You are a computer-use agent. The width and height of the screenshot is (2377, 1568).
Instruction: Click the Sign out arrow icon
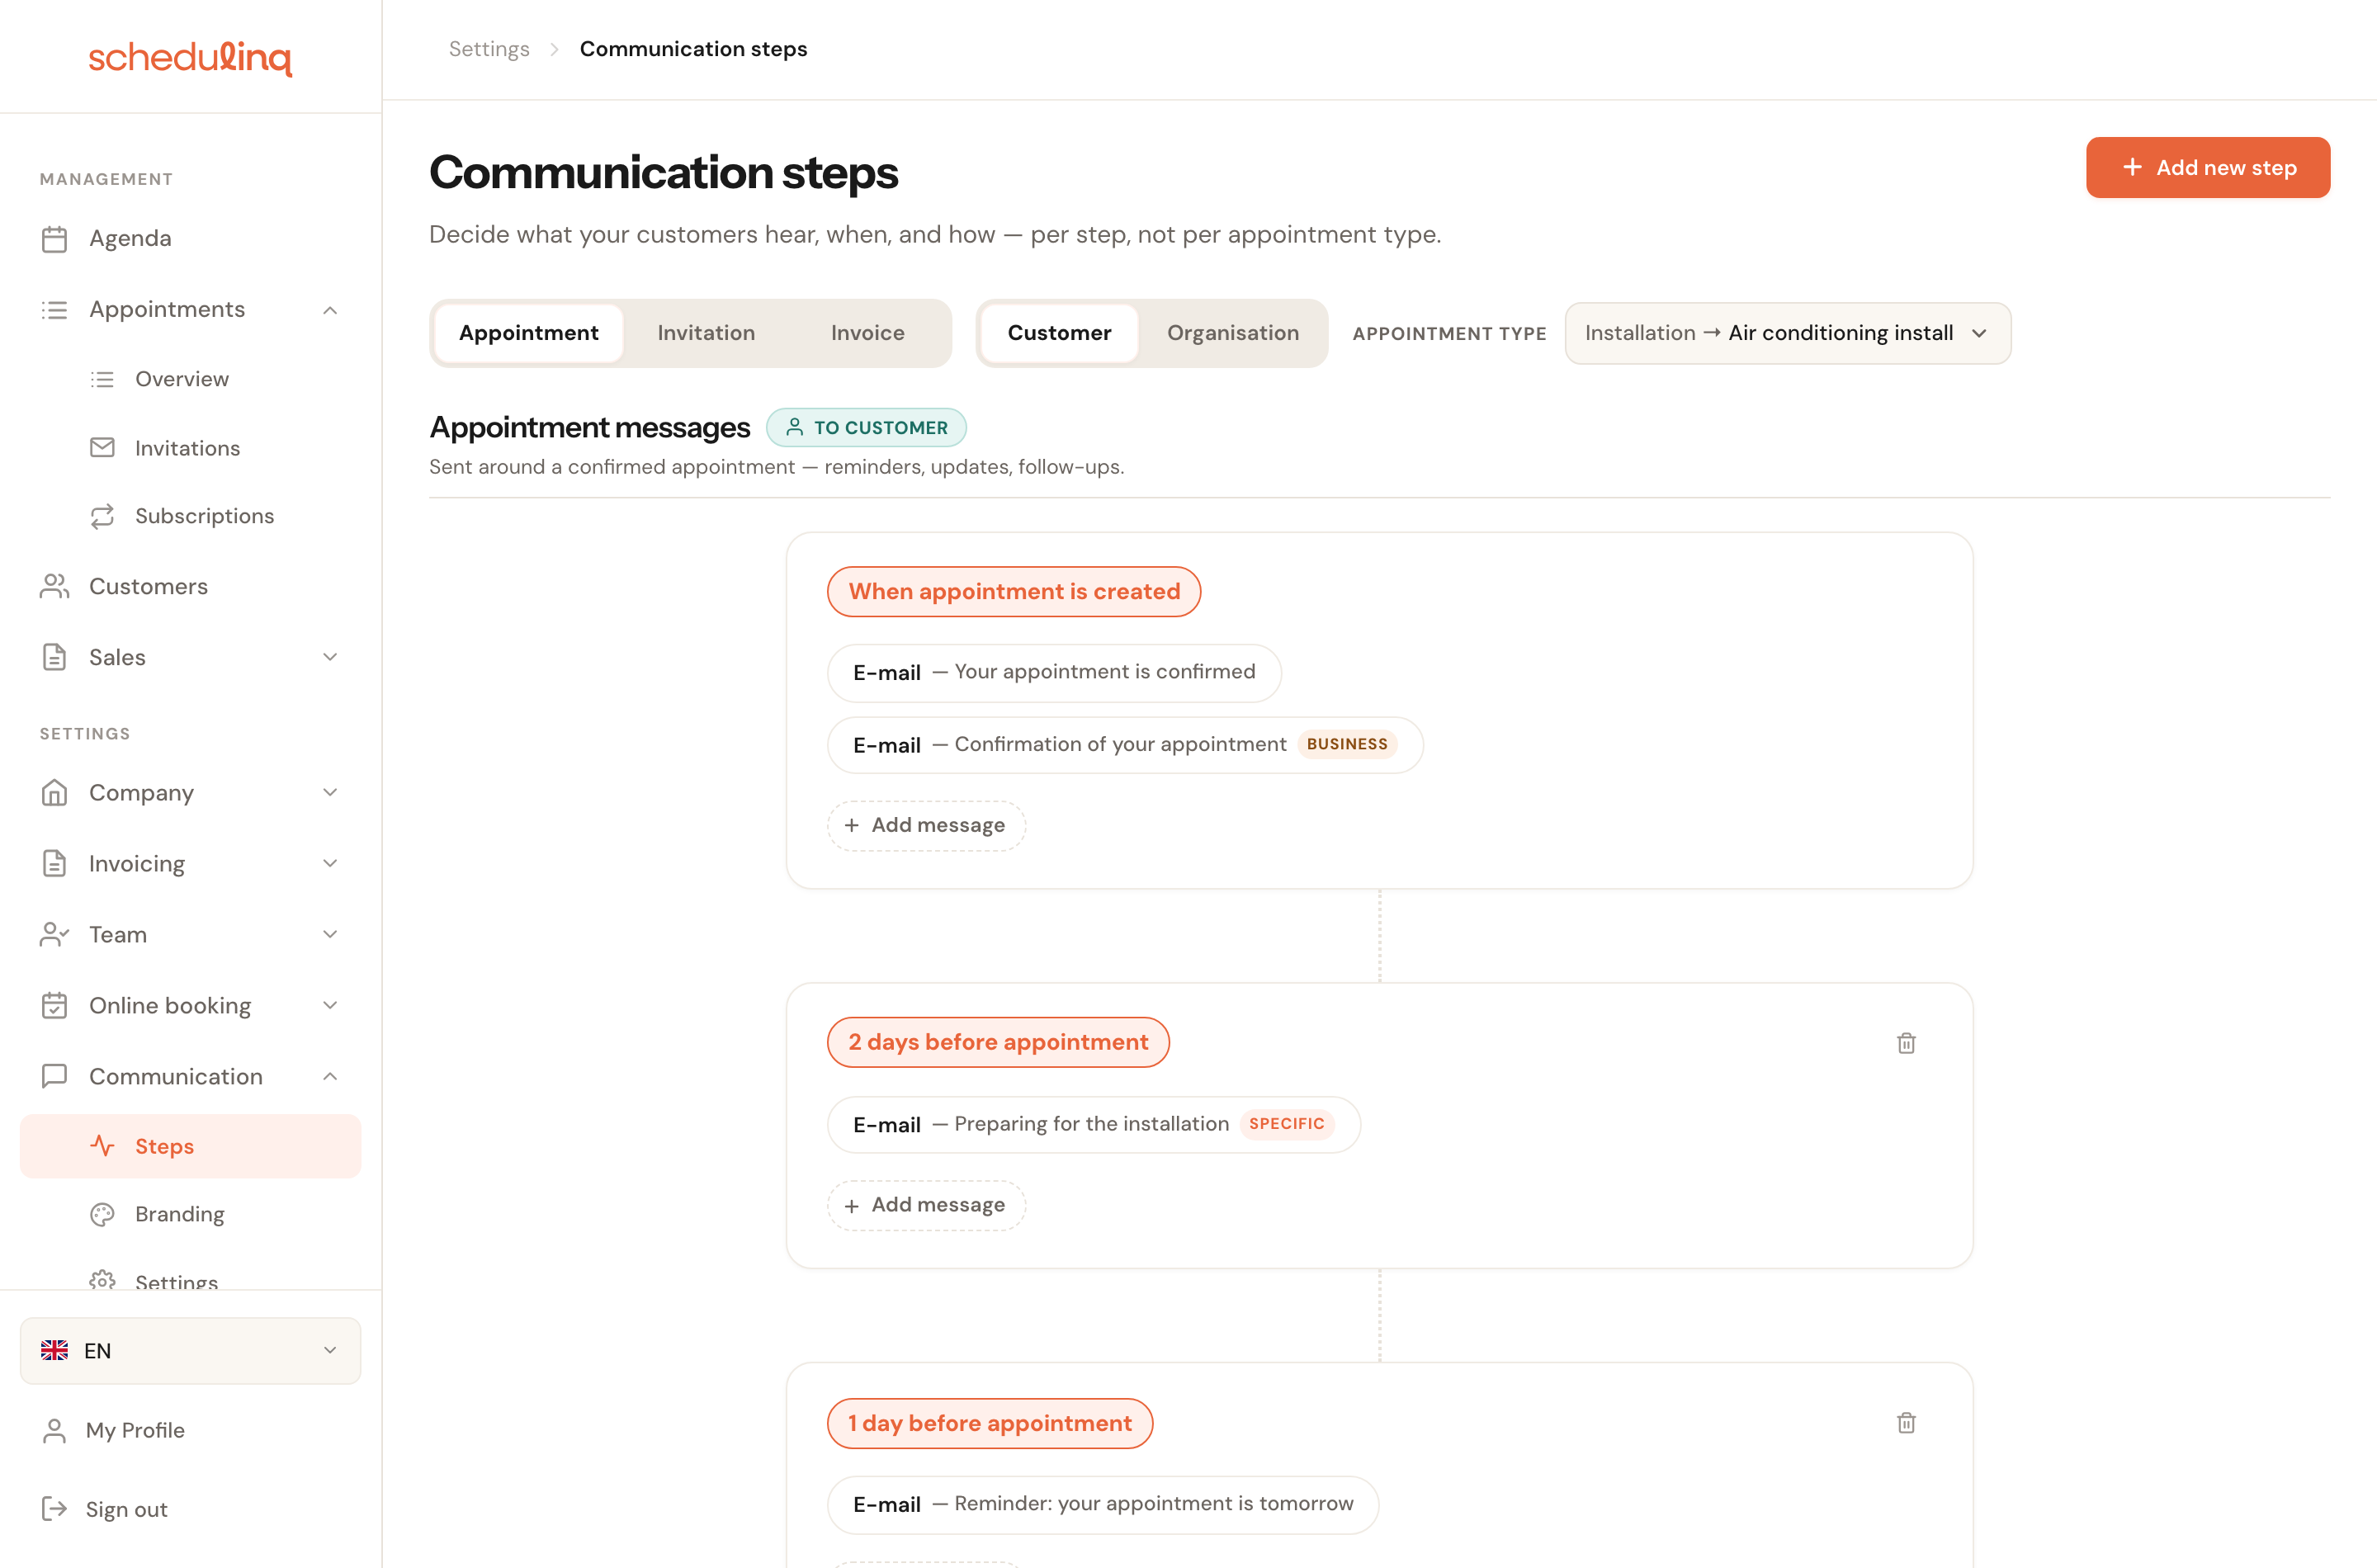pos(54,1509)
